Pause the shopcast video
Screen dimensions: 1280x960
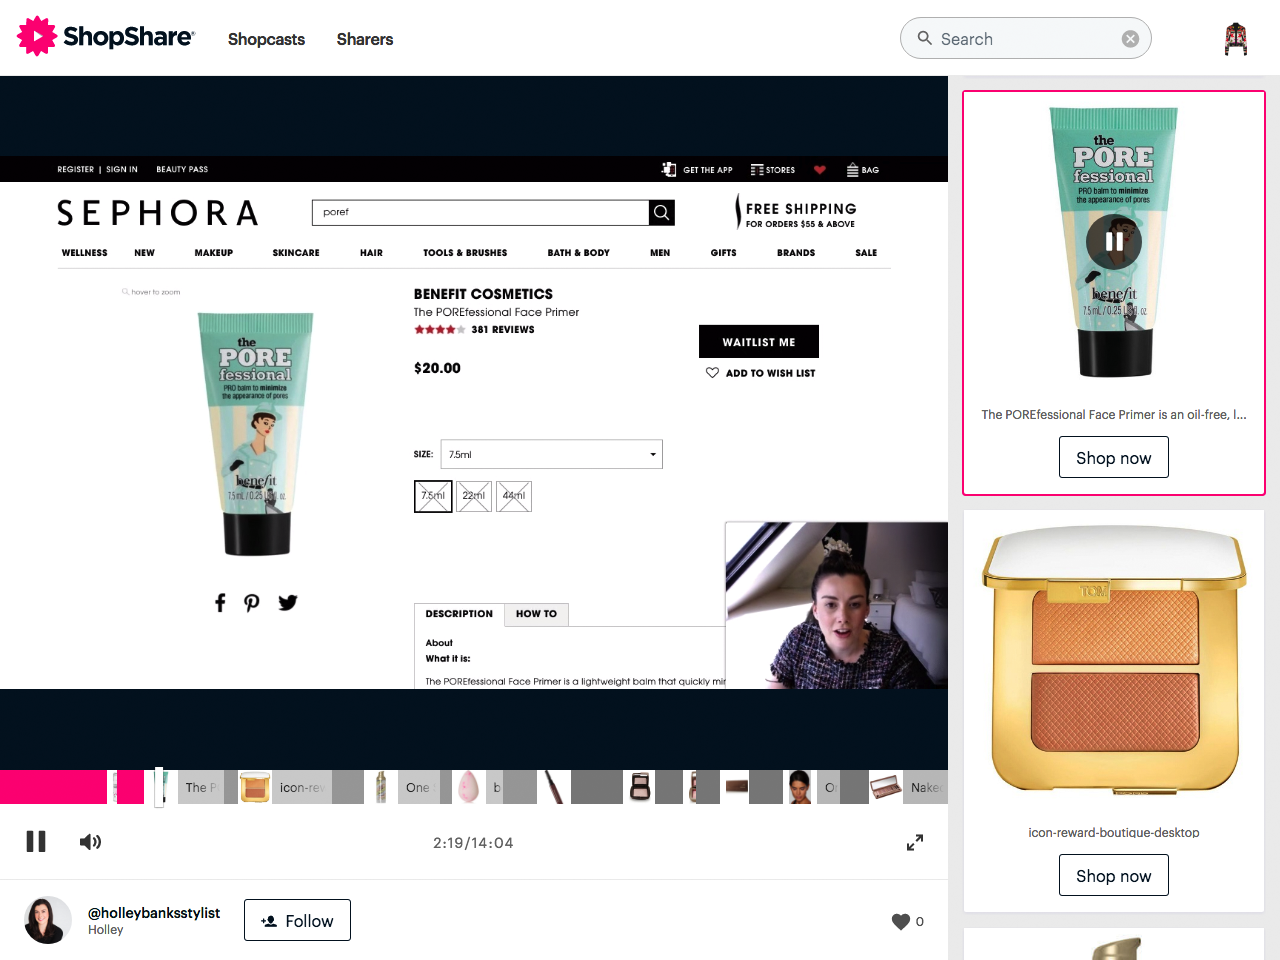click(x=36, y=842)
